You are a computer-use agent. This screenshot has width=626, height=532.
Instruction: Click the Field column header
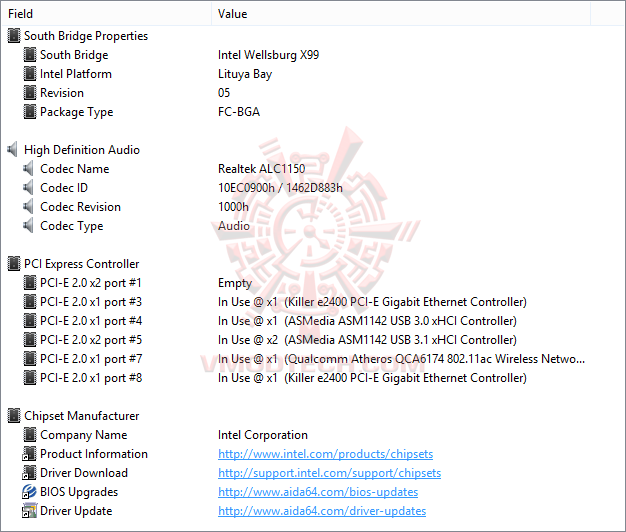(x=106, y=14)
